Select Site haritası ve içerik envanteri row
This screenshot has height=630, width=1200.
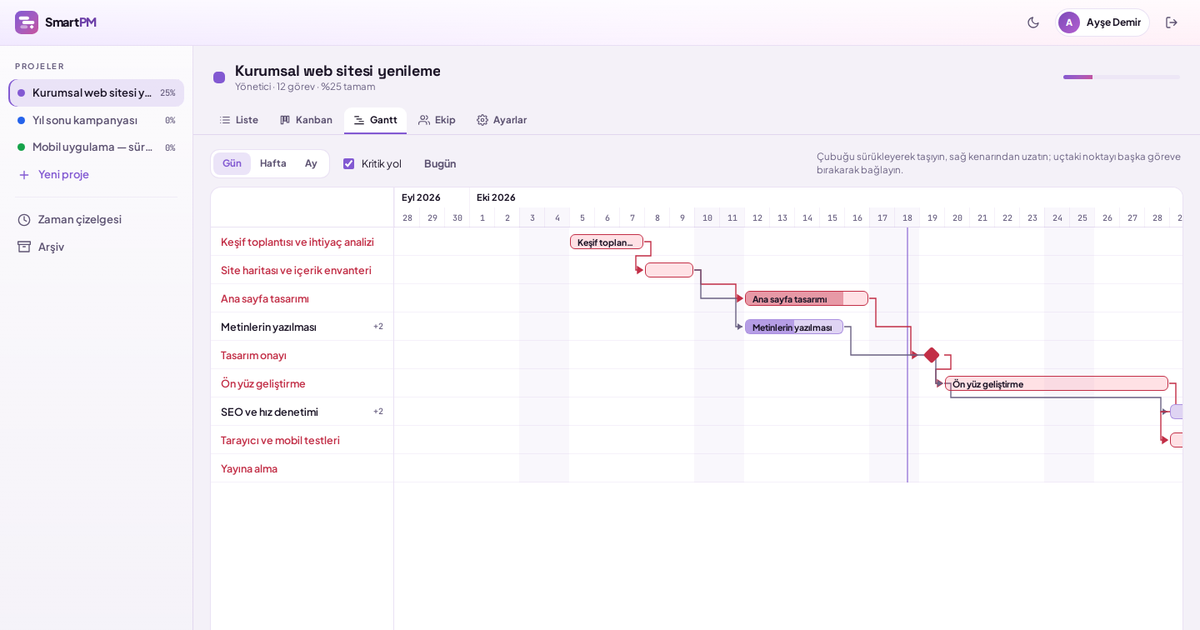coord(302,270)
